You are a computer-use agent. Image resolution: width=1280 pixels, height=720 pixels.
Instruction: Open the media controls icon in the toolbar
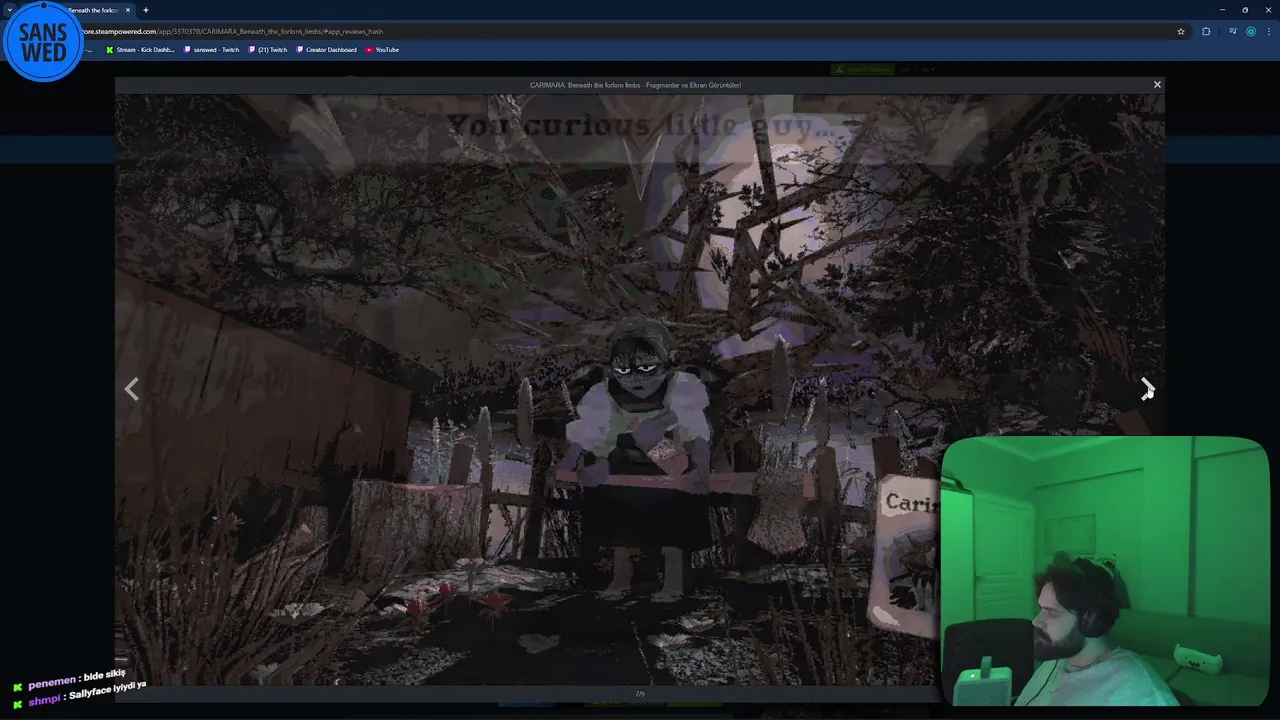pos(1233,31)
